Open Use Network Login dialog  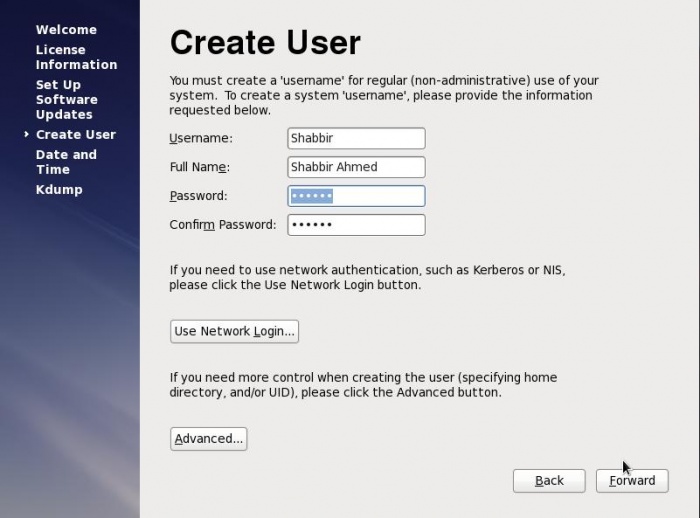pyautogui.click(x=234, y=331)
